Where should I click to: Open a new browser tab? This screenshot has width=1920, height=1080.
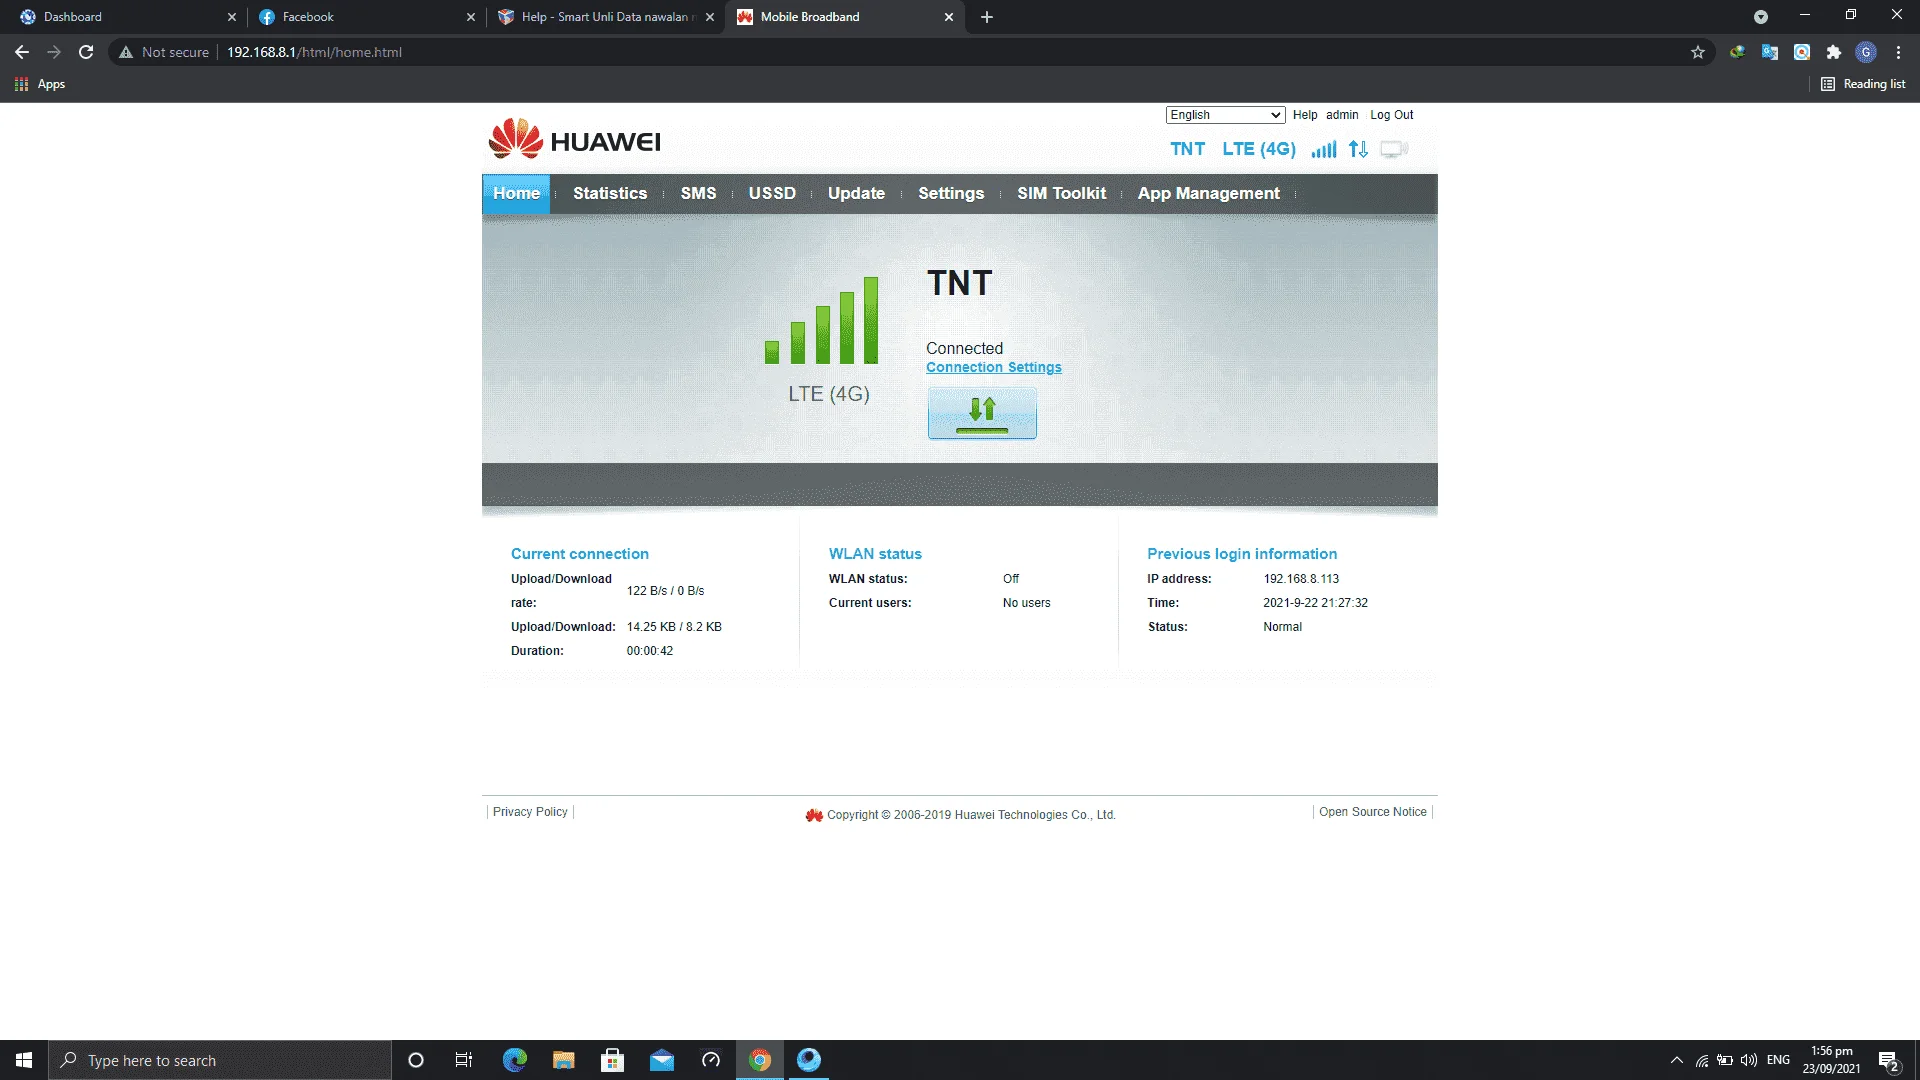tap(987, 17)
